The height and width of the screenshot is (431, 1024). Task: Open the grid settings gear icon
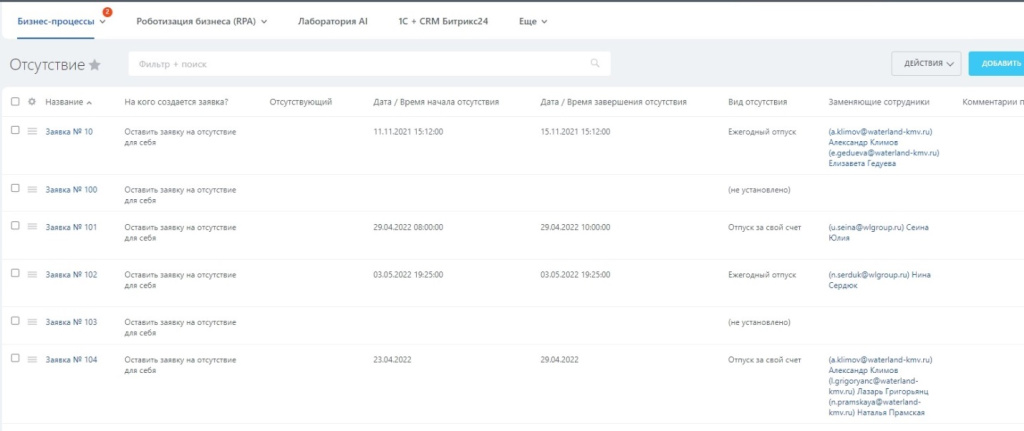32,102
